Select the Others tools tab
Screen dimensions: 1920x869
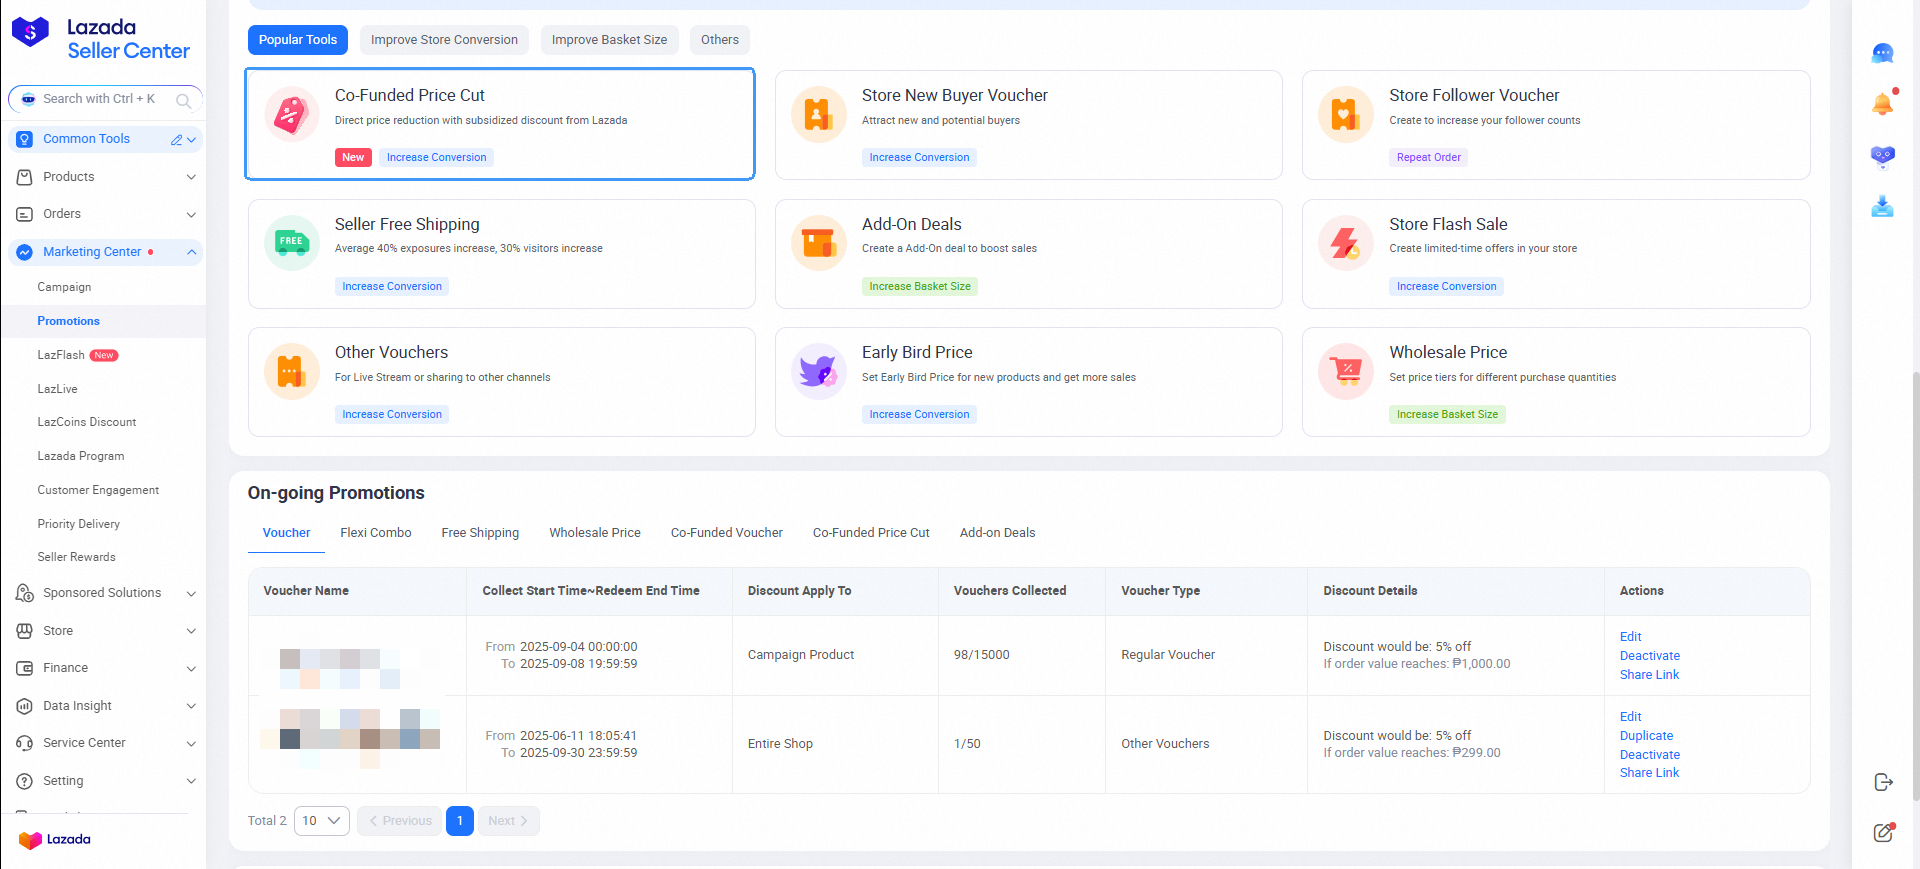coord(720,40)
